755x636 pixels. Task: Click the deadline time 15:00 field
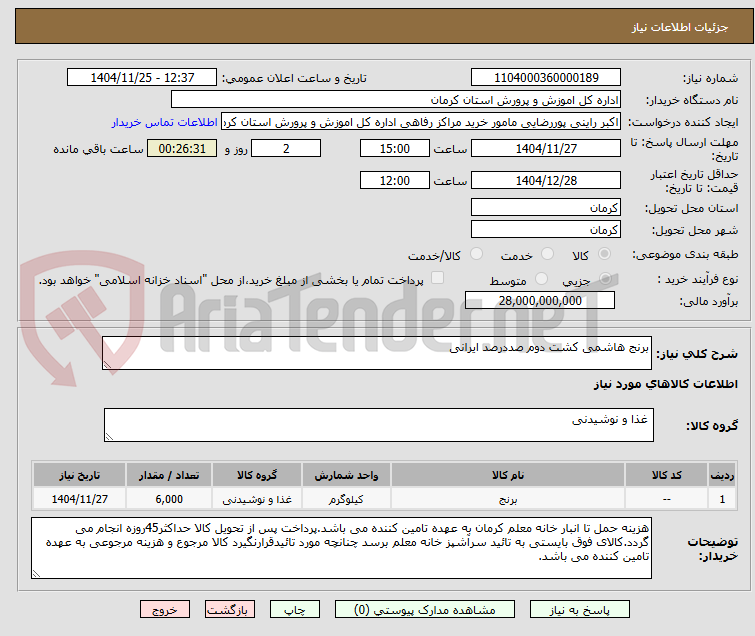pyautogui.click(x=395, y=148)
